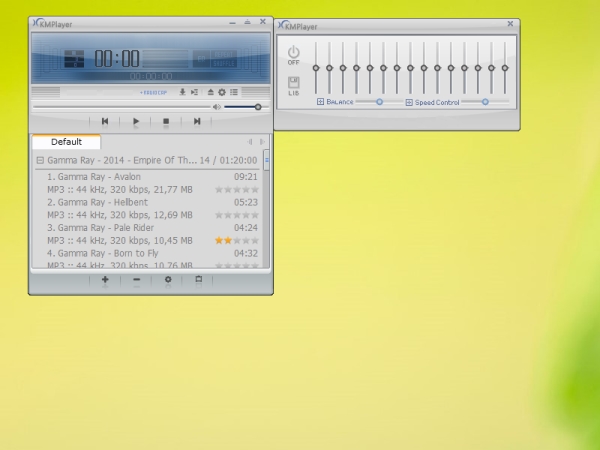Click file info line showing 21,77 MB
Screen dimensions: 600x450
pos(120,190)
